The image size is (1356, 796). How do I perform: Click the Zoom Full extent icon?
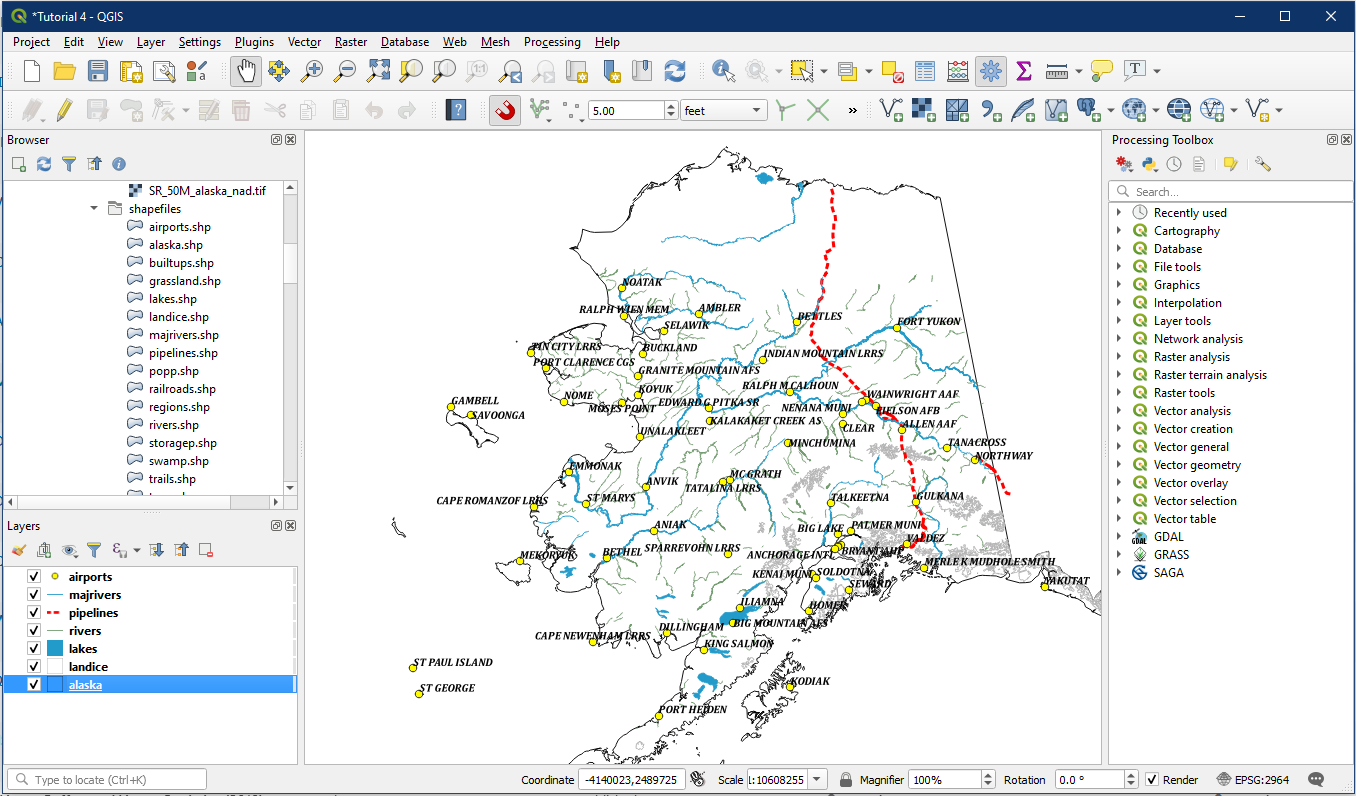[x=378, y=71]
